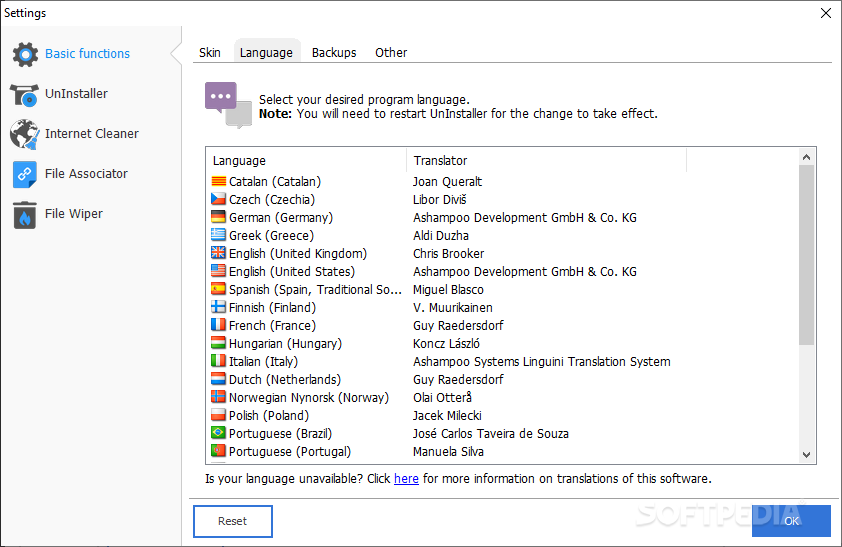Viewport: 842px width, 547px height.
Task: Switch to the Language tab
Action: 266,53
